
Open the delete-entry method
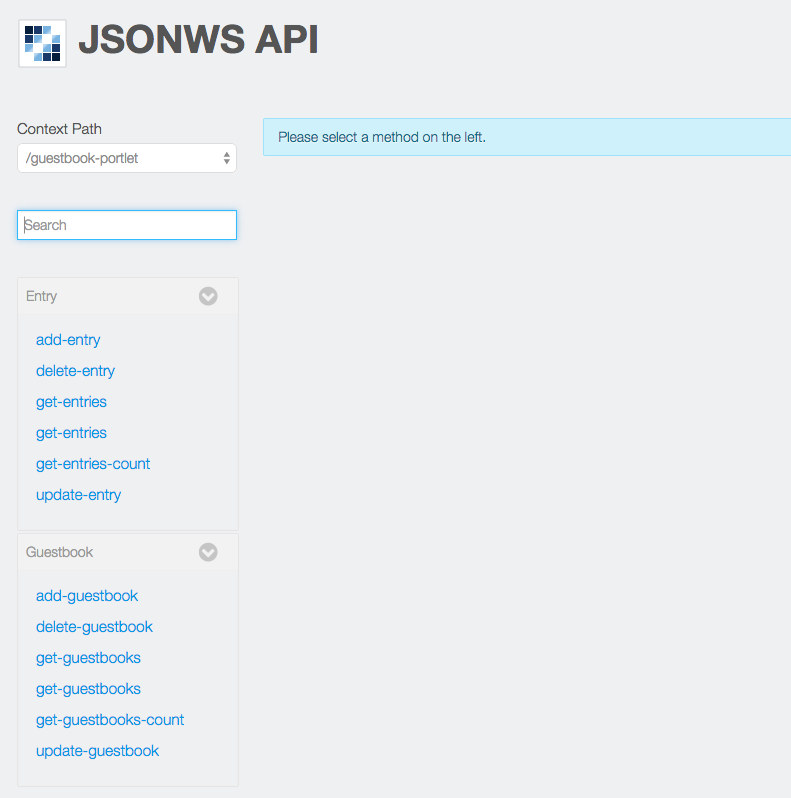click(75, 371)
